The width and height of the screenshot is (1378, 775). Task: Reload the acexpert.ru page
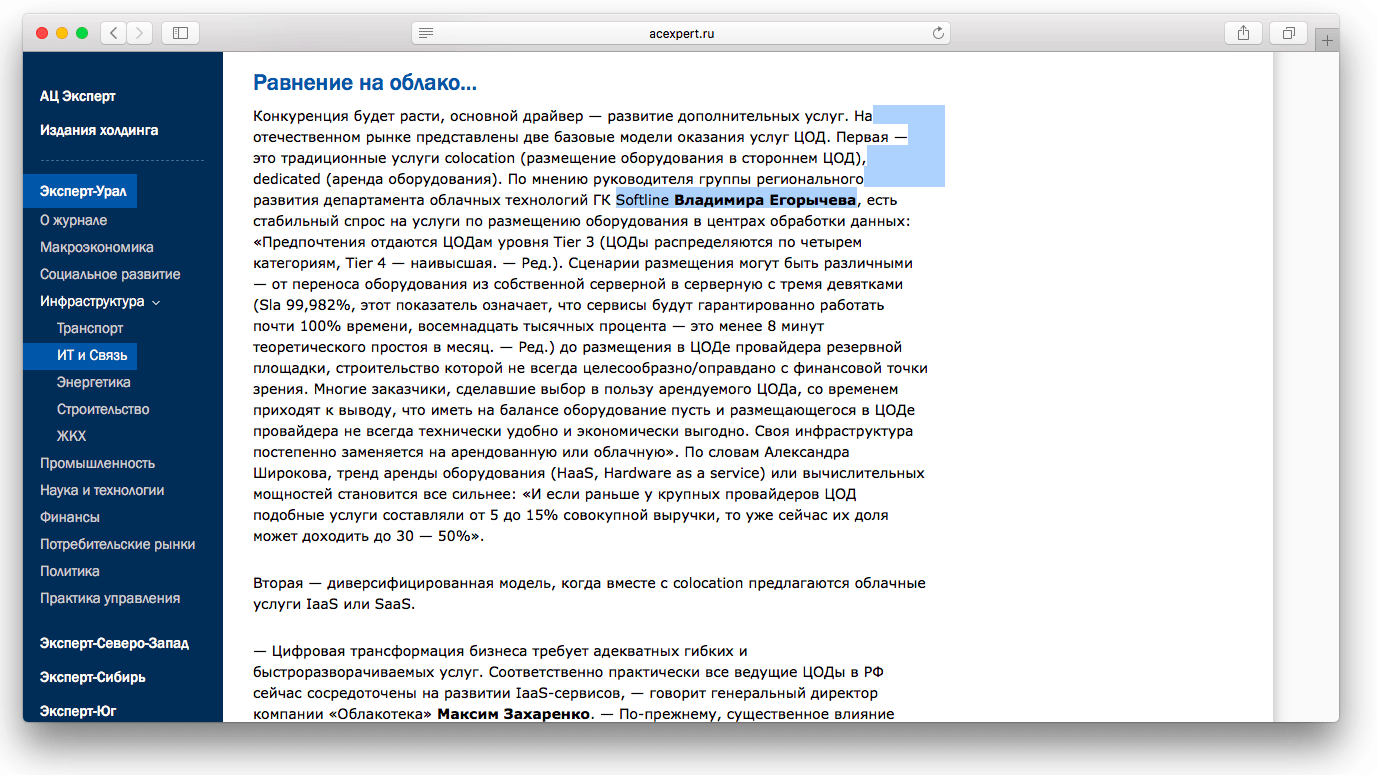[x=938, y=33]
